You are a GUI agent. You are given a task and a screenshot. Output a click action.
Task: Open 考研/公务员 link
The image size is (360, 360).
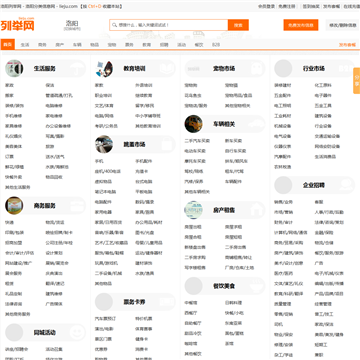(x=106, y=126)
